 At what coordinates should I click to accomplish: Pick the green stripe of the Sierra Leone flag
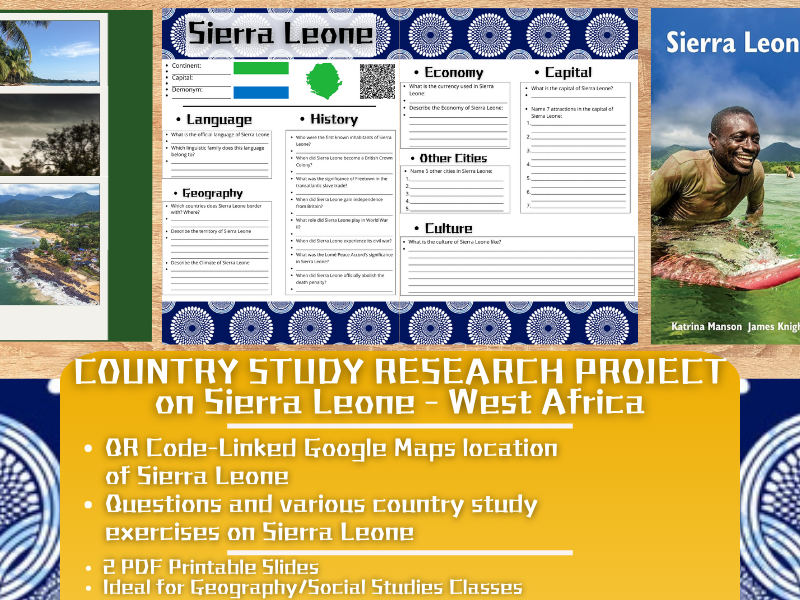[x=261, y=66]
